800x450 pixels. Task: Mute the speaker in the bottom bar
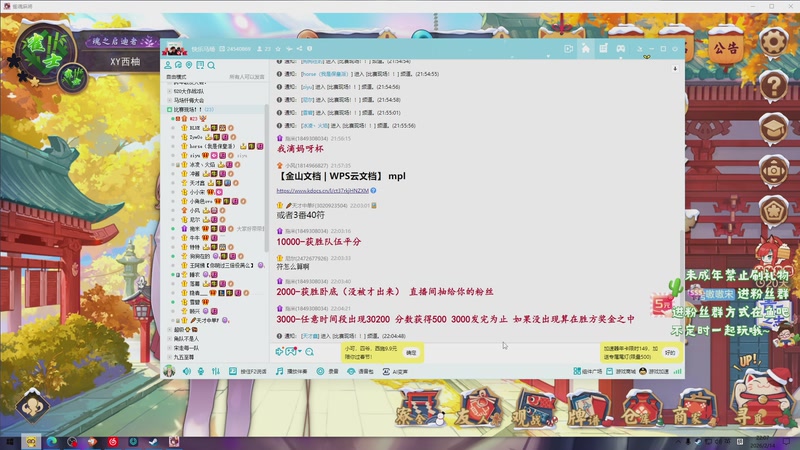pos(187,371)
